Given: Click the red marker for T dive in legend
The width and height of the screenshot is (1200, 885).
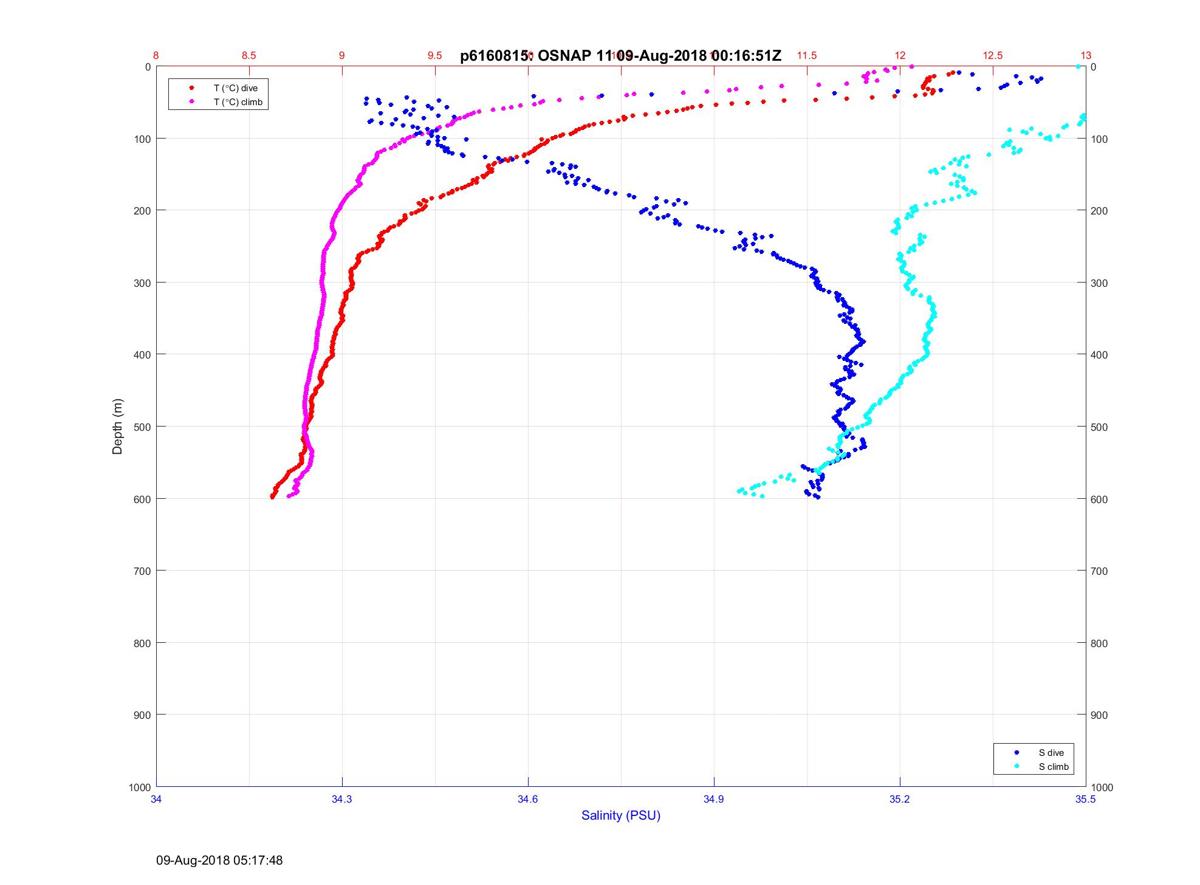Looking at the screenshot, I should click(191, 88).
